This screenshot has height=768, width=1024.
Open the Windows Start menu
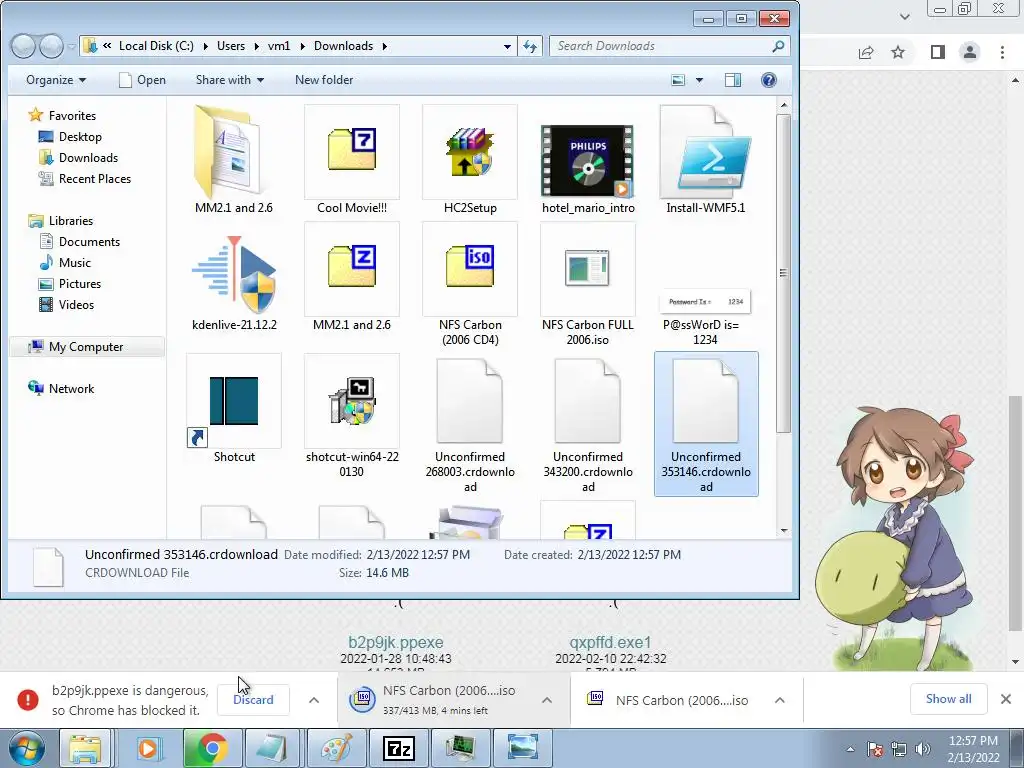26,748
